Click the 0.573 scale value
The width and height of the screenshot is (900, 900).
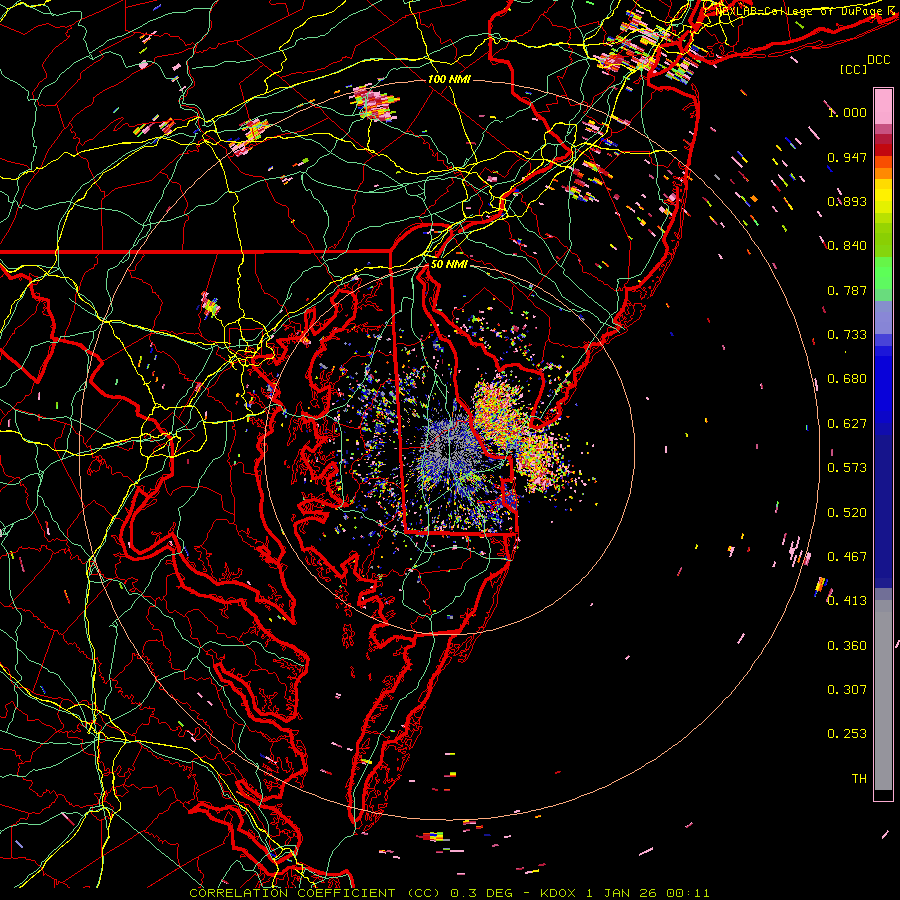tap(847, 468)
